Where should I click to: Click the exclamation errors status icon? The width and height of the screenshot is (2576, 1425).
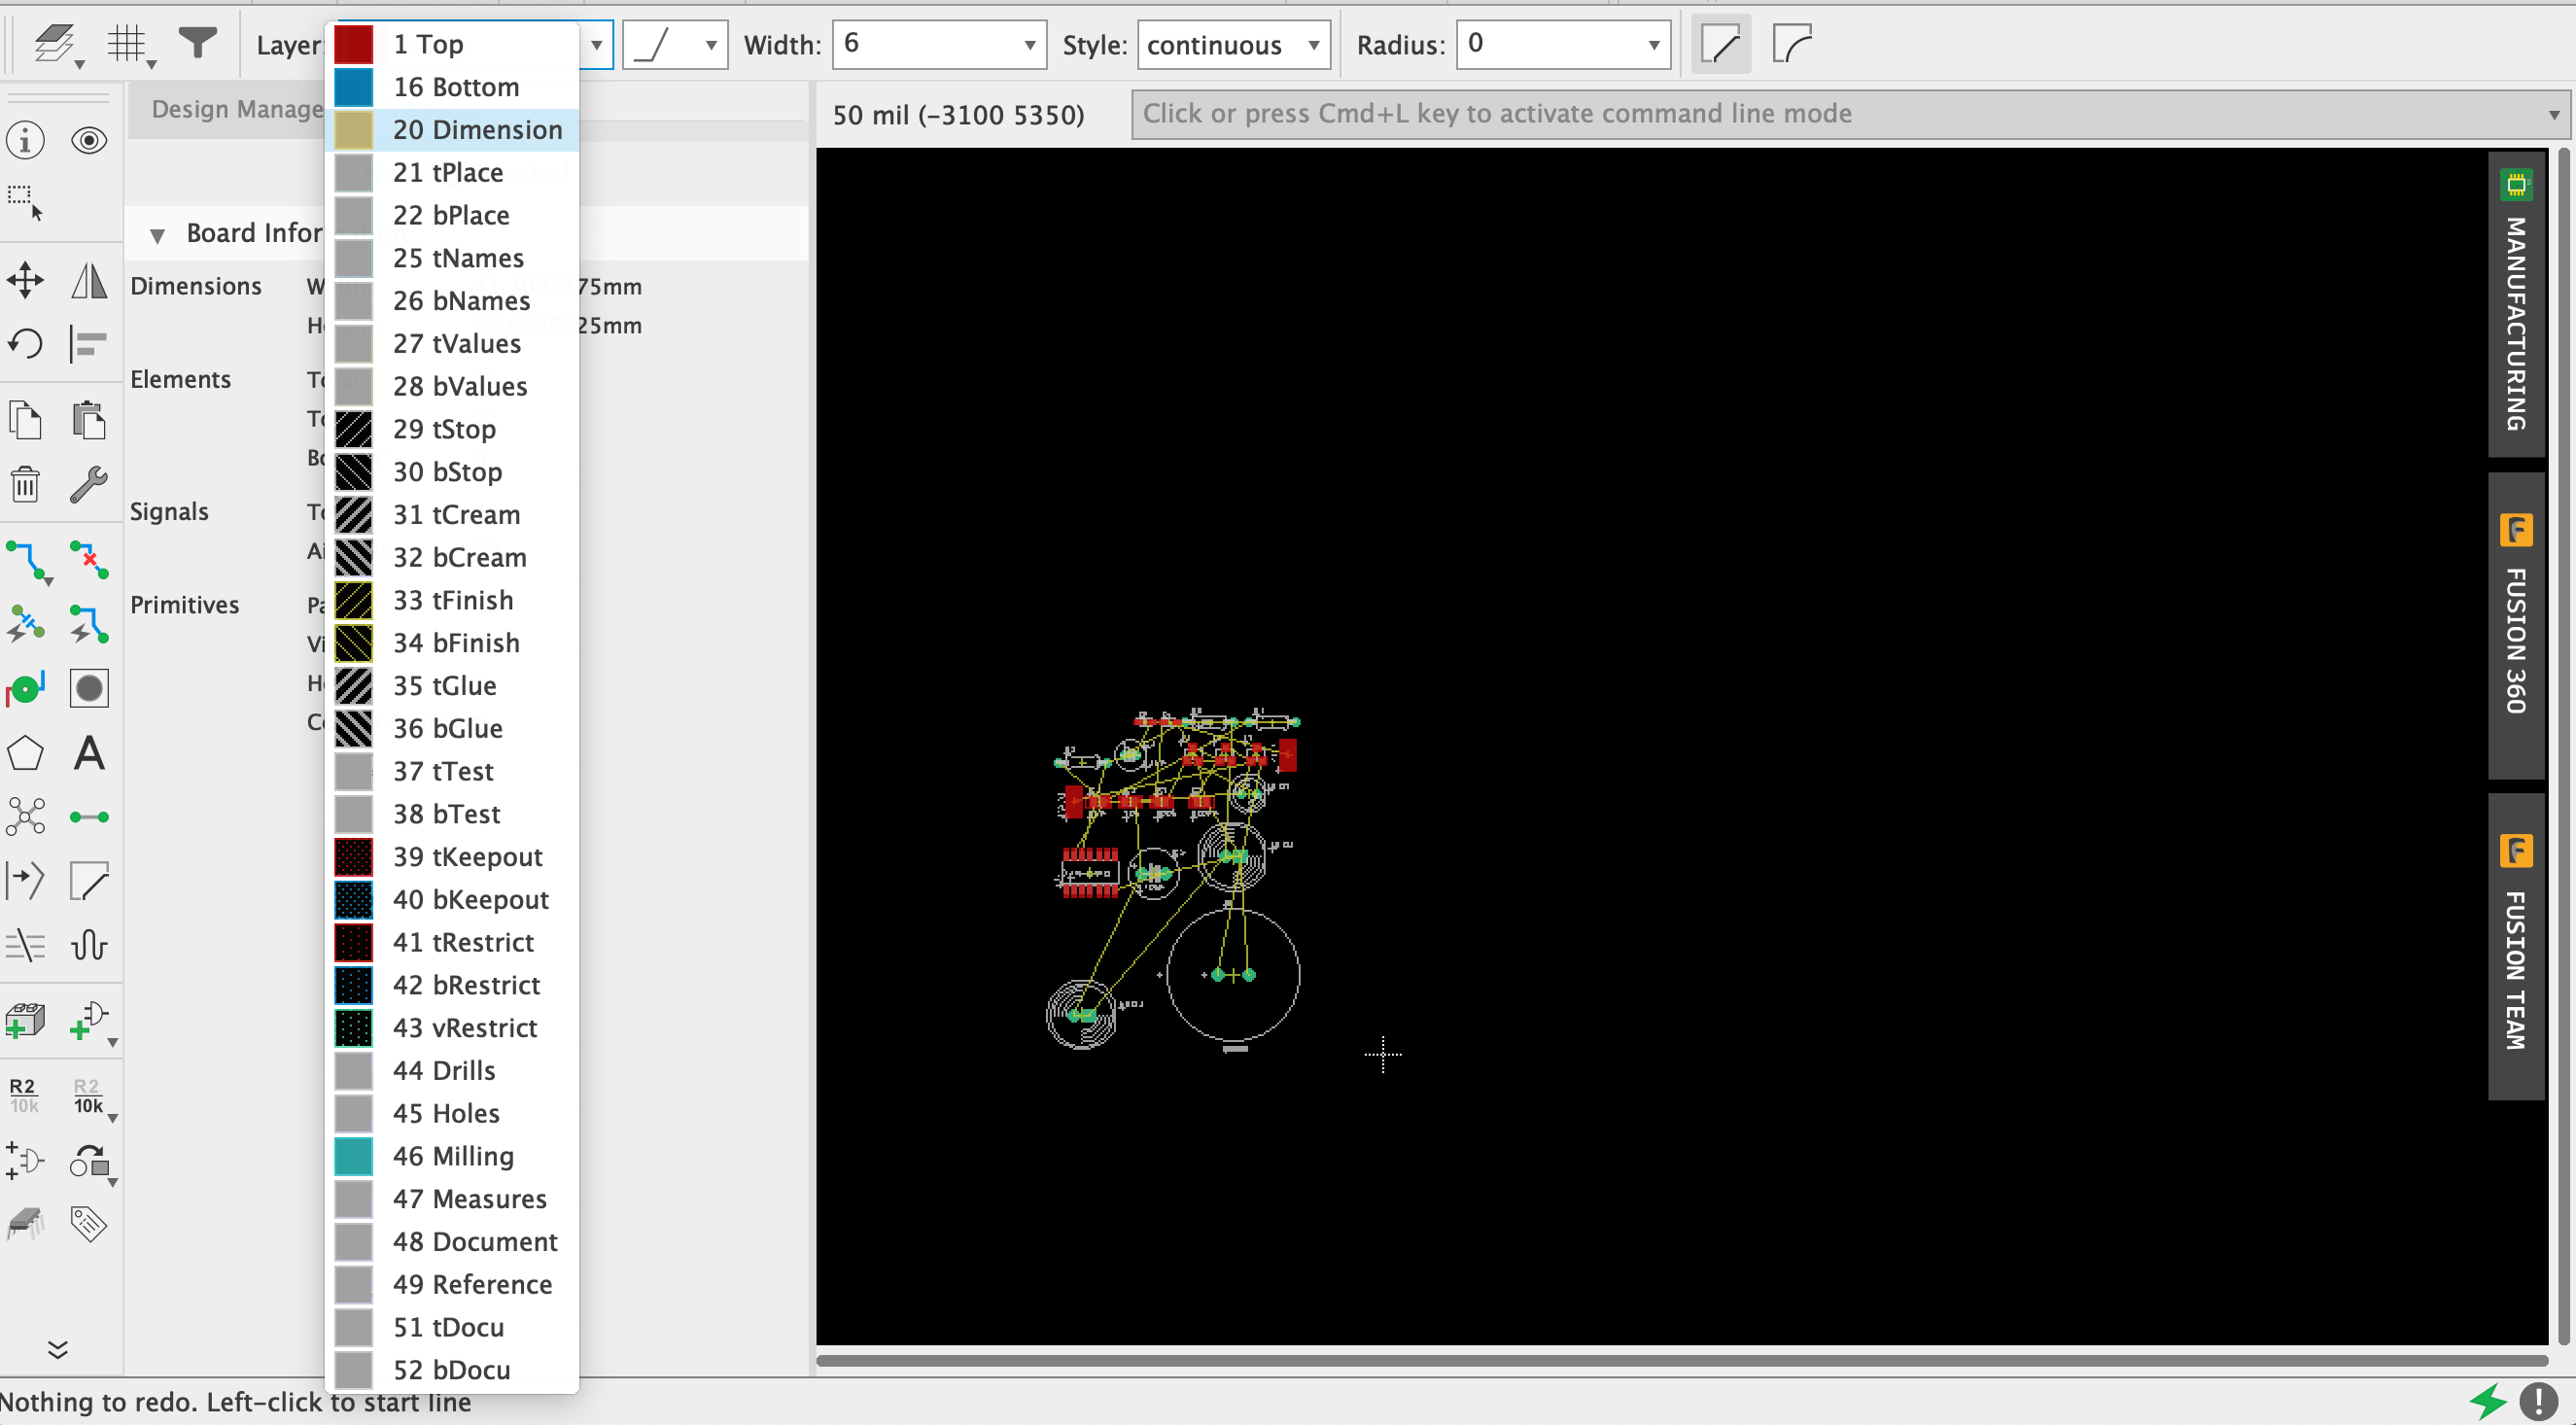coord(2538,1400)
